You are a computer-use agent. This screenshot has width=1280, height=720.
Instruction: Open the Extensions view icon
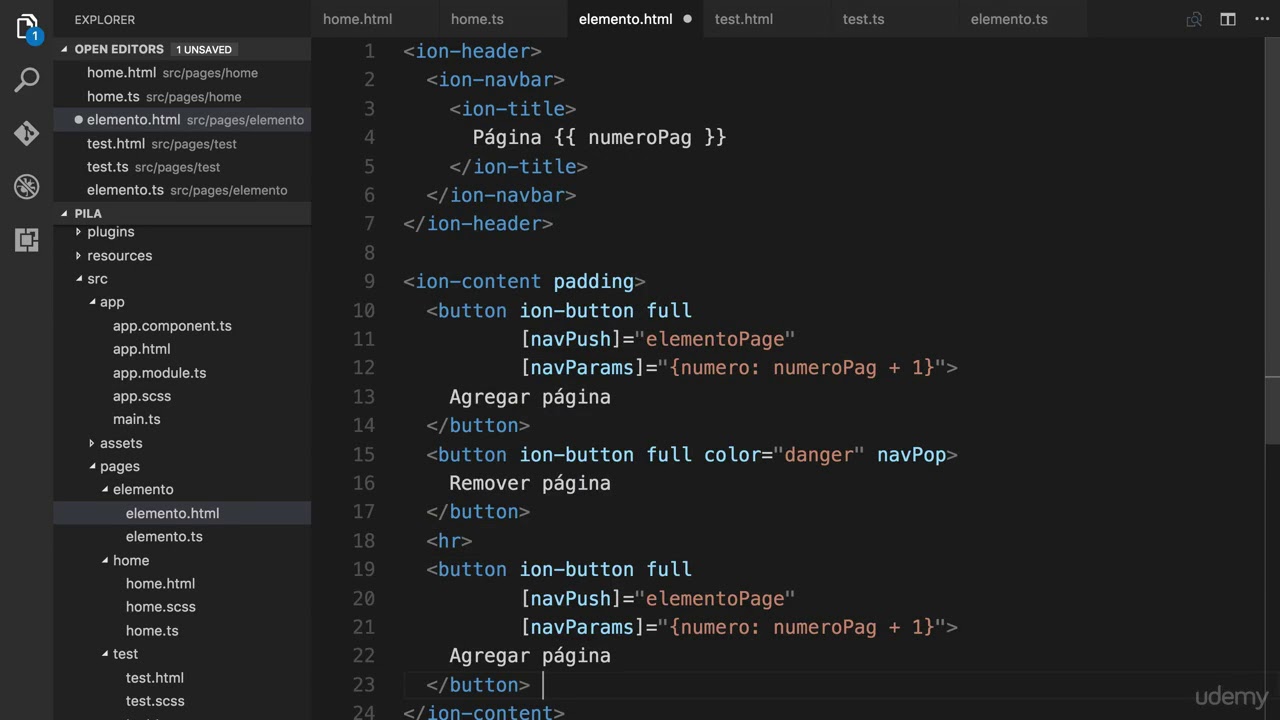[27, 239]
